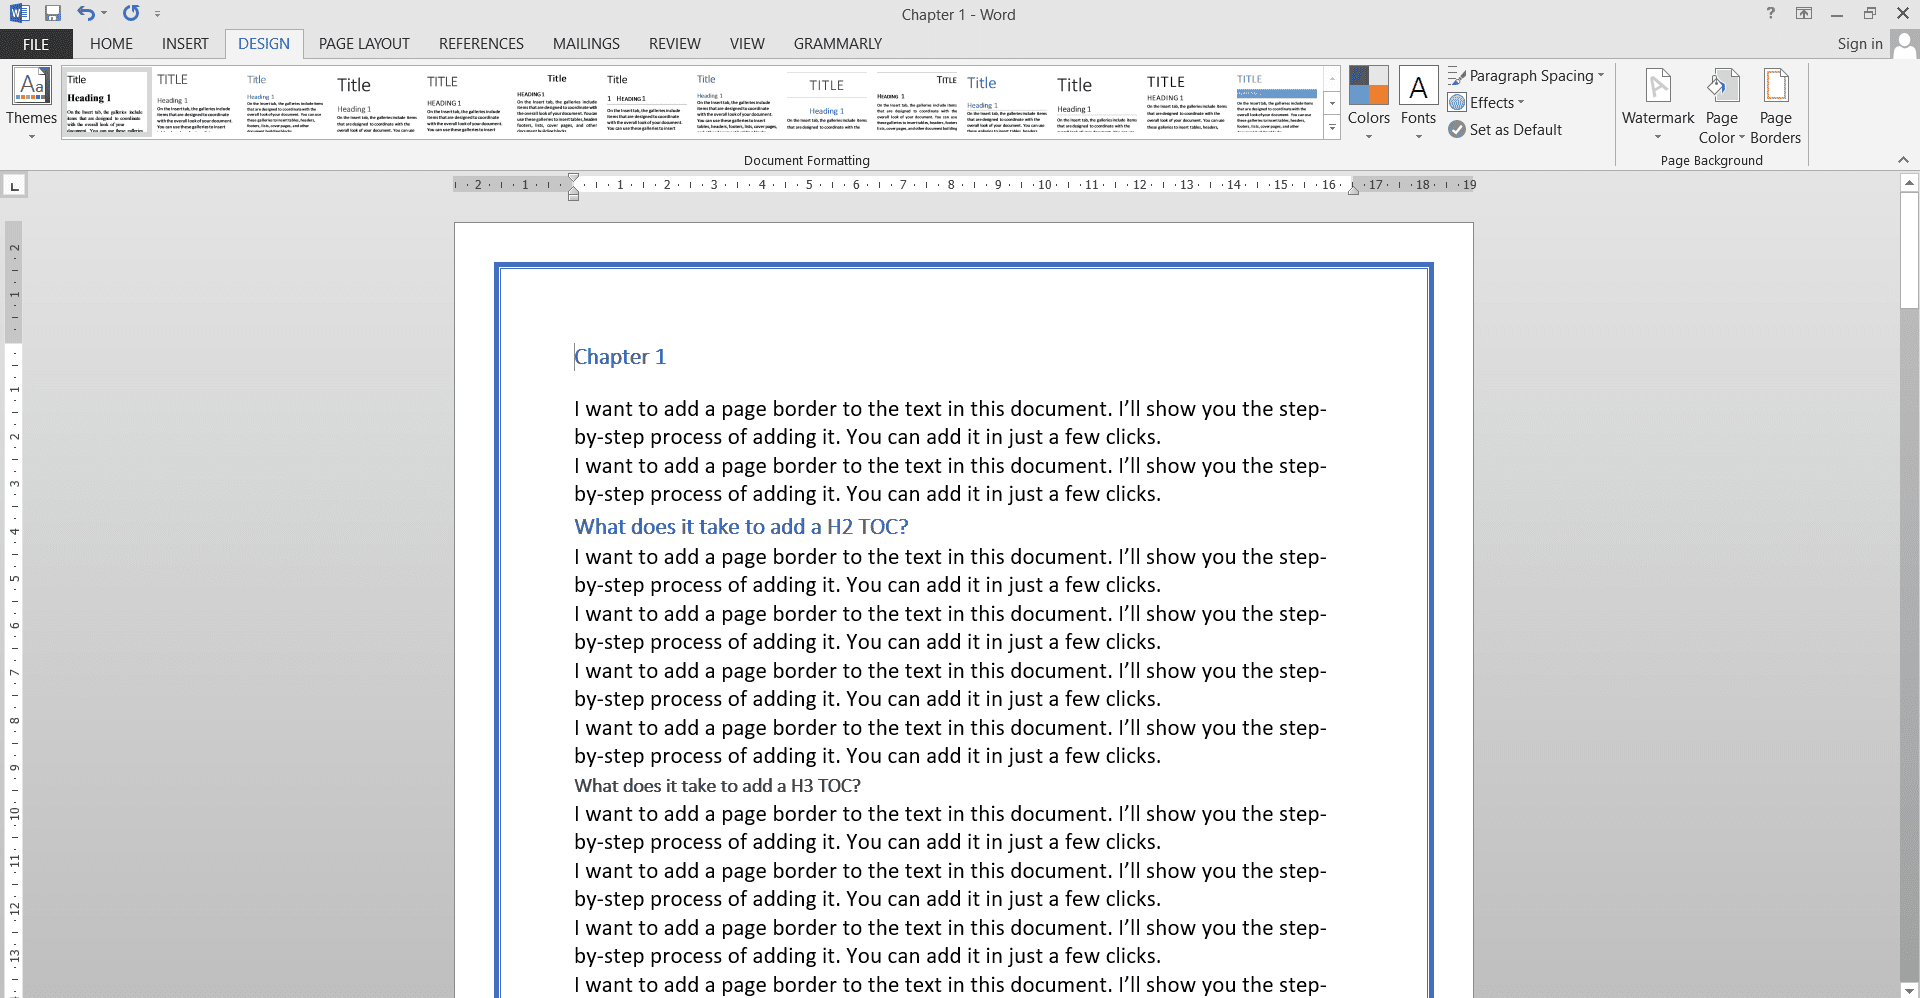Click the Sign in link
This screenshot has width=1920, height=998.
click(1859, 43)
